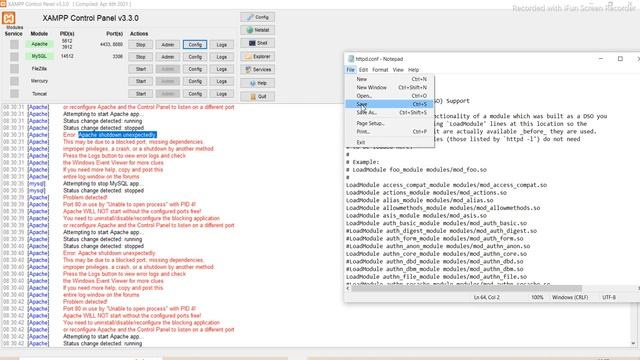
Task: Maximize the Notepad window
Action: point(620,59)
